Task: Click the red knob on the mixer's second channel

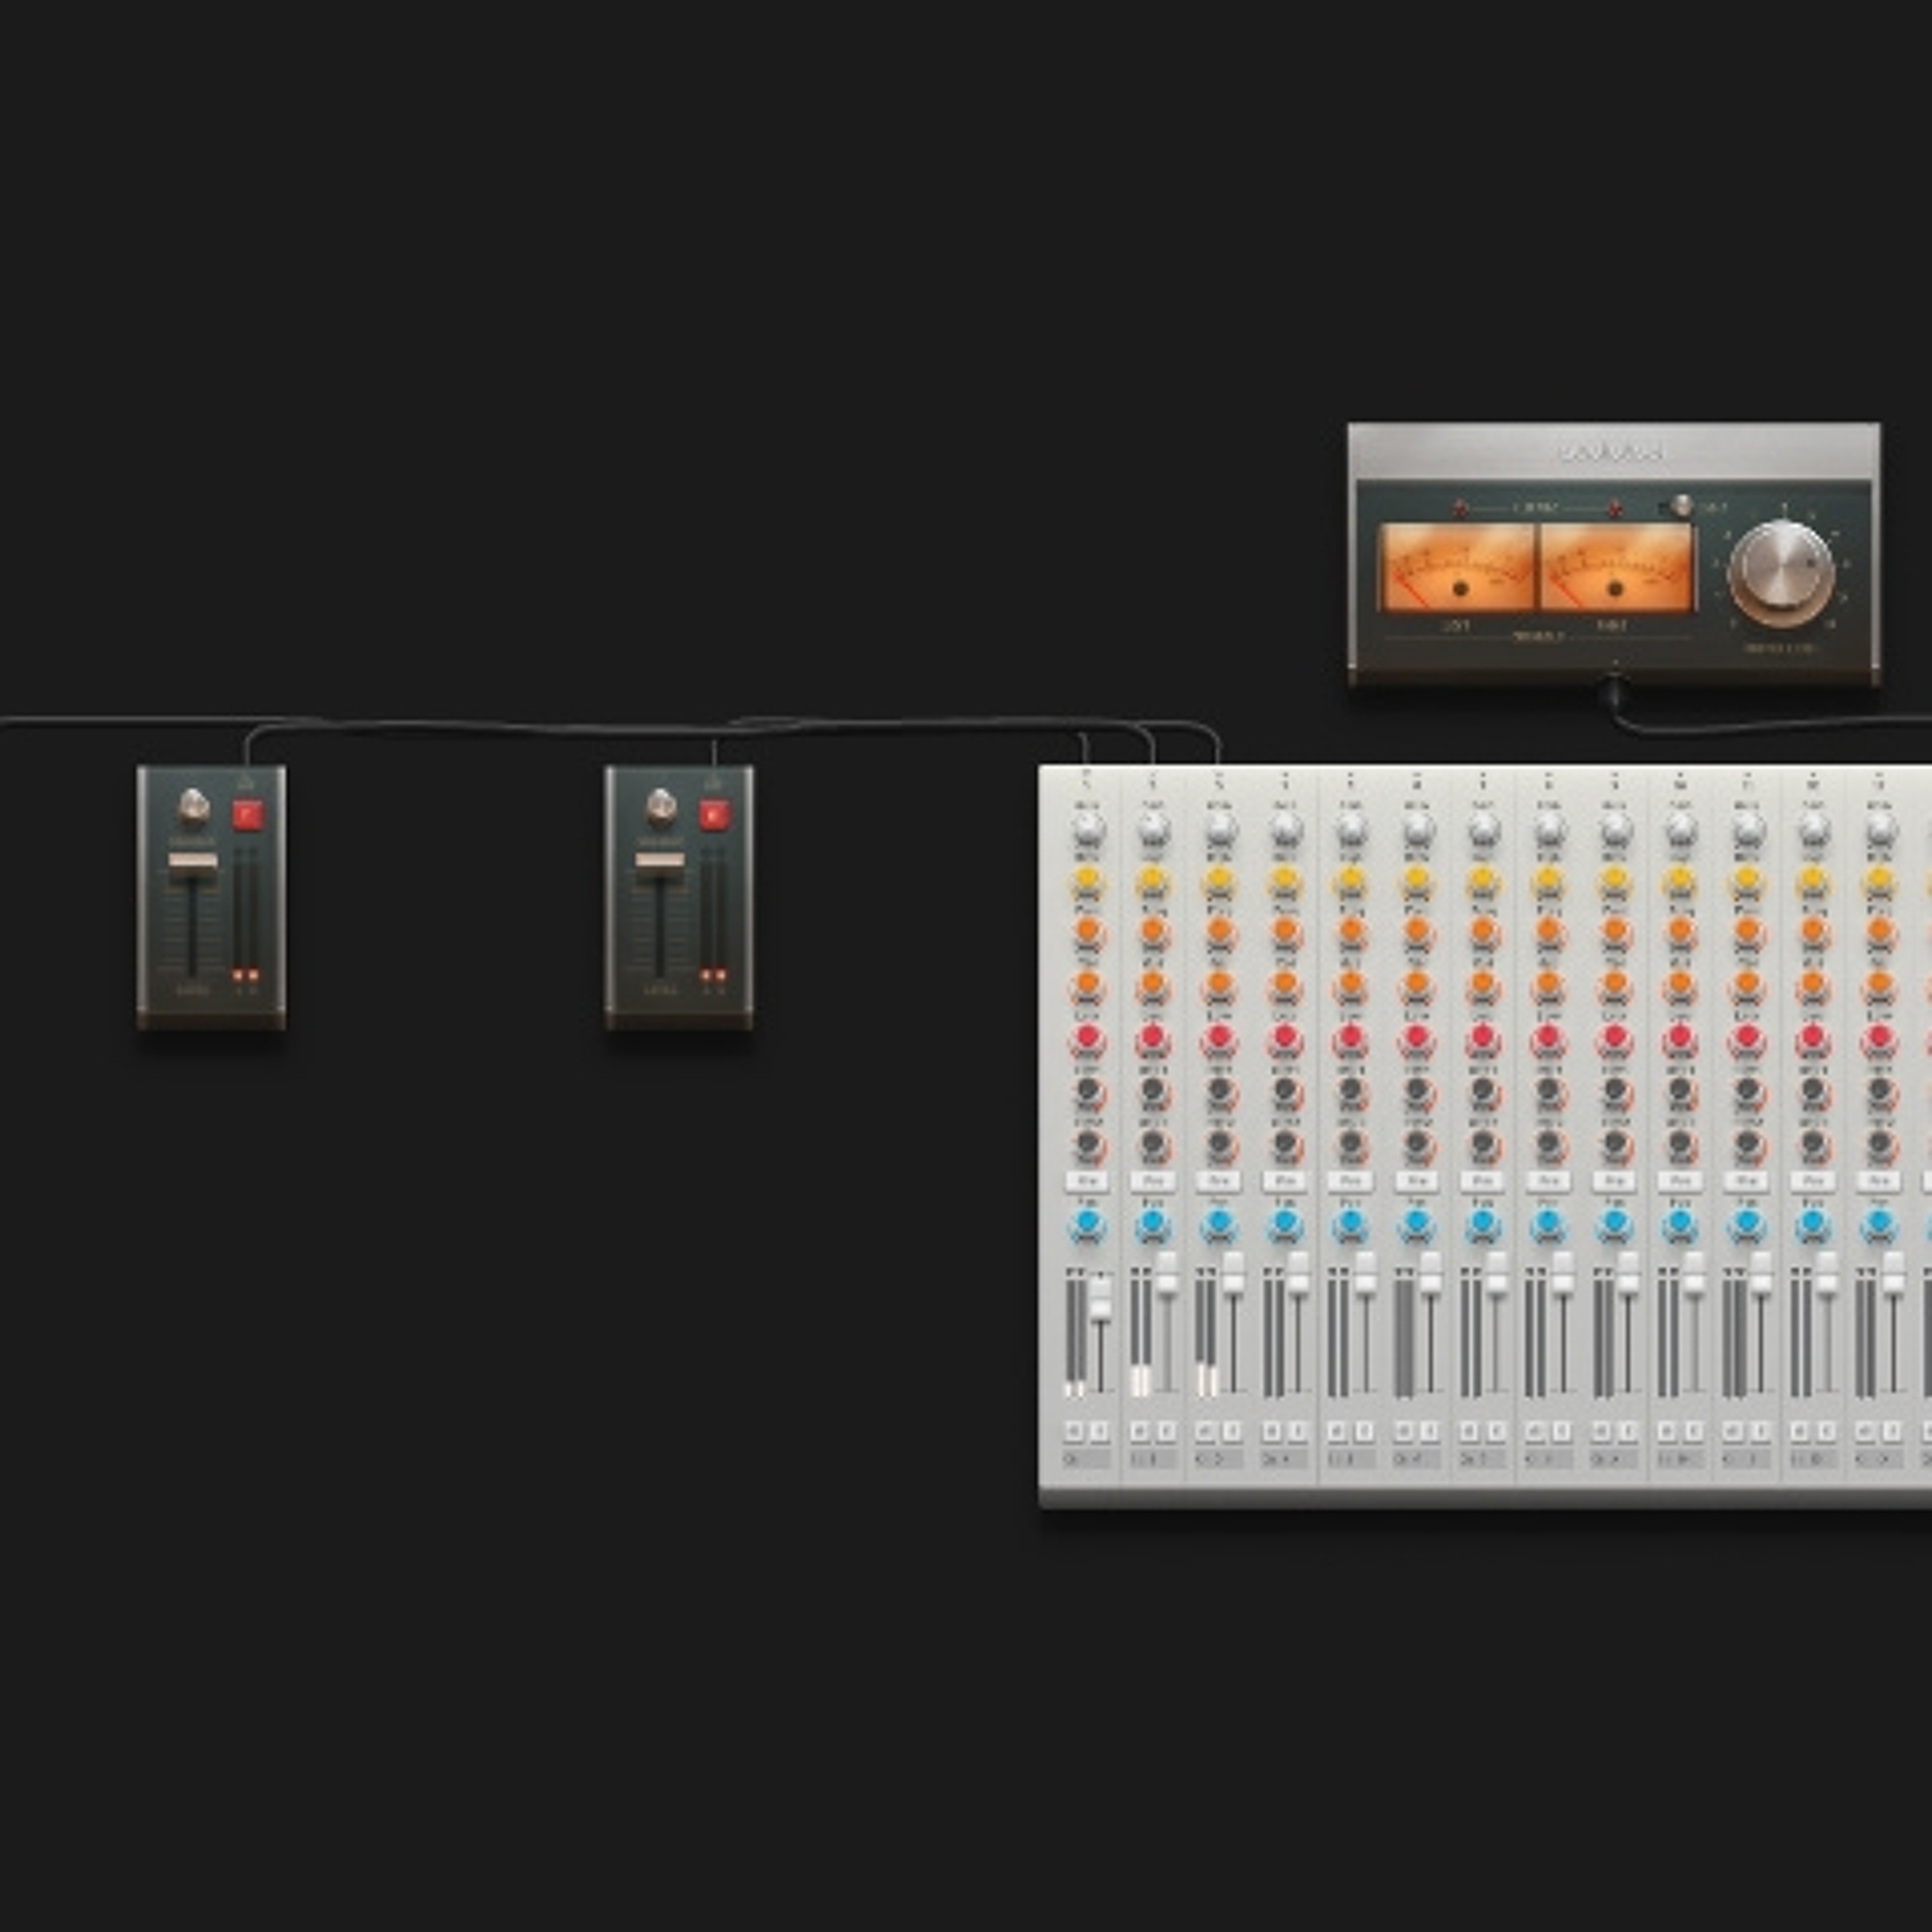Action: click(1152, 1038)
